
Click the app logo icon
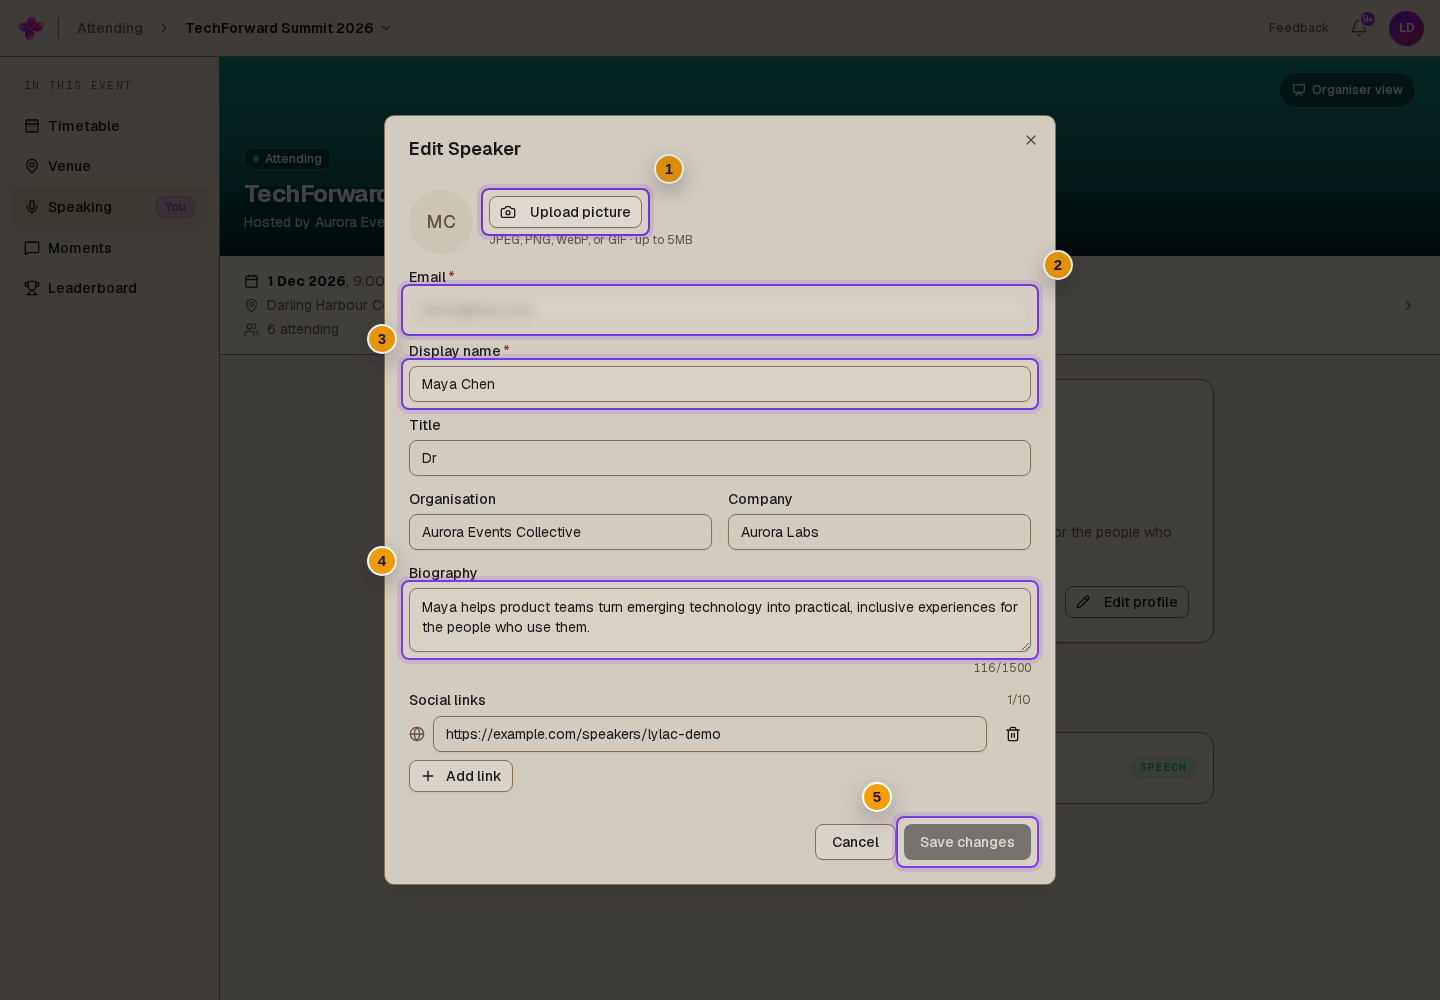click(31, 28)
